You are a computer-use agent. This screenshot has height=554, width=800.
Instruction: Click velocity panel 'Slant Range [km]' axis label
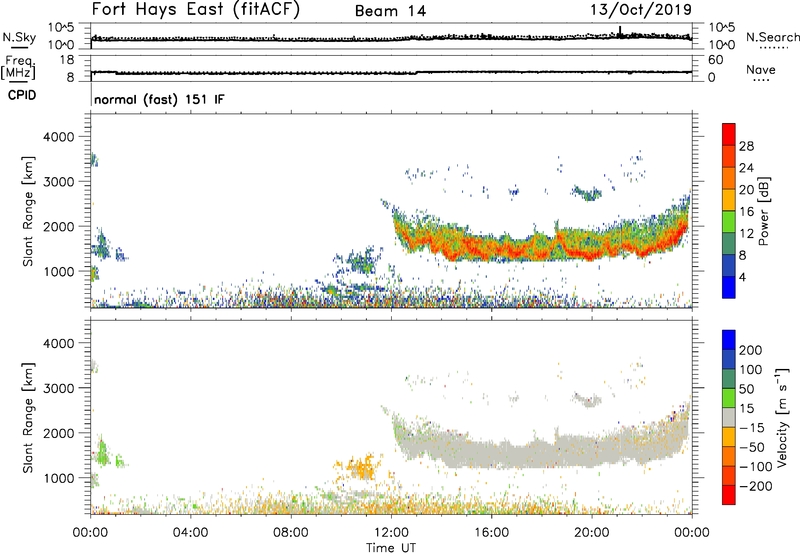click(x=28, y=418)
